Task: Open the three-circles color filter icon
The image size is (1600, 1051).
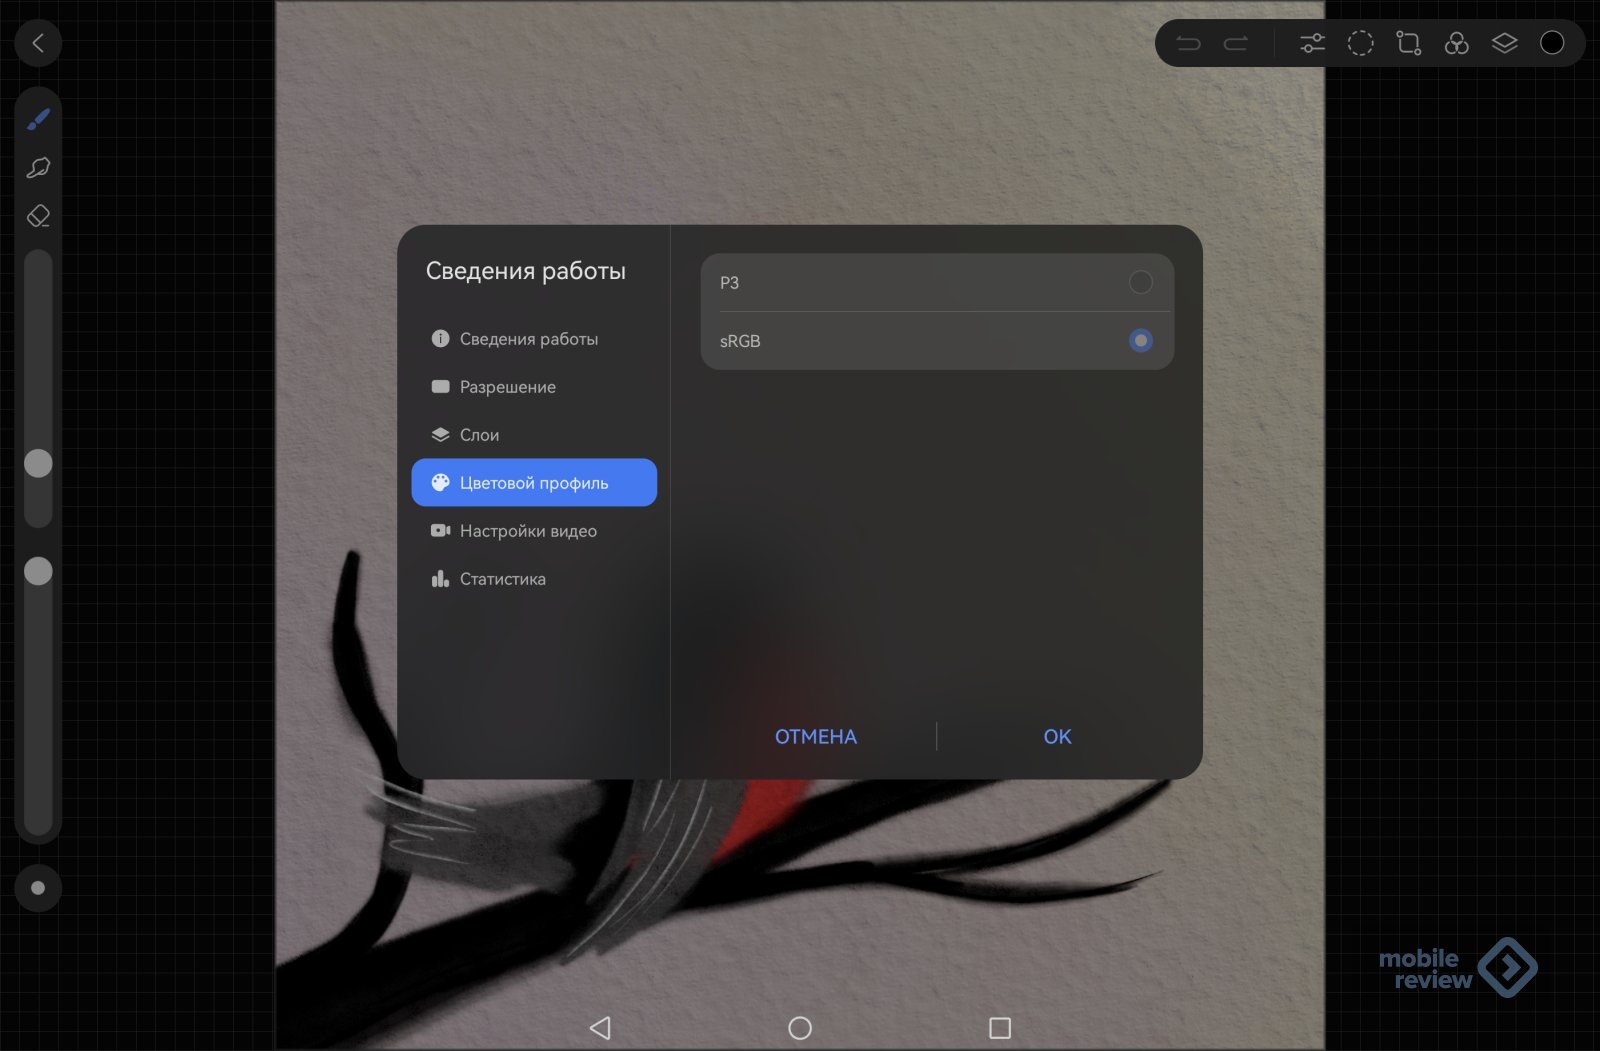Action: tap(1456, 43)
